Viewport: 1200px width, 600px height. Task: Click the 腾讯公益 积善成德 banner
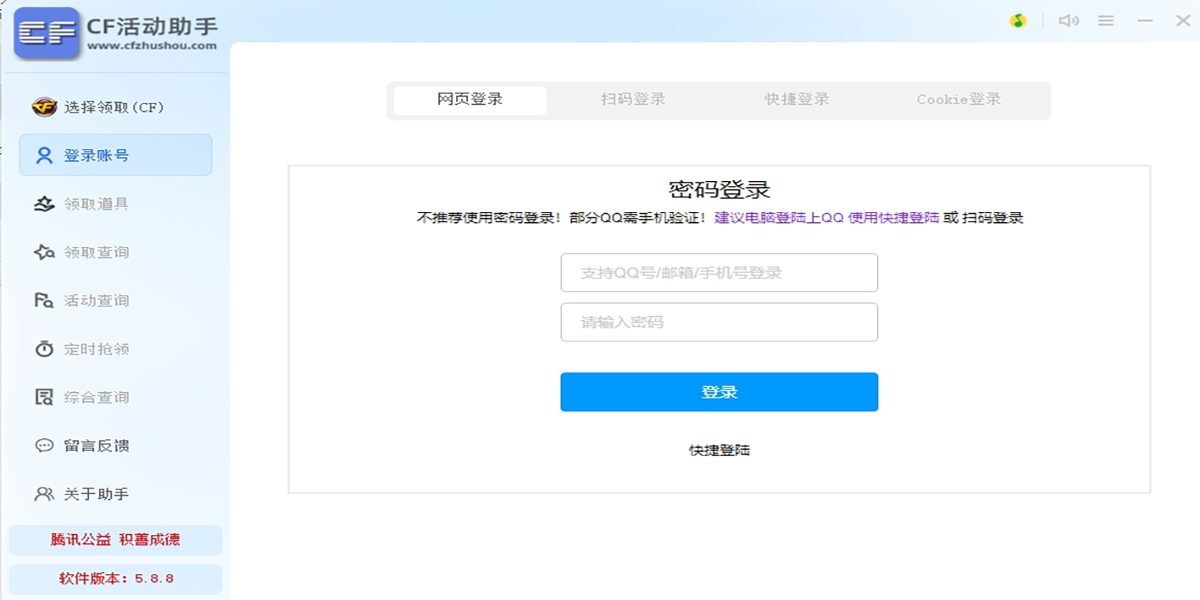tap(115, 540)
